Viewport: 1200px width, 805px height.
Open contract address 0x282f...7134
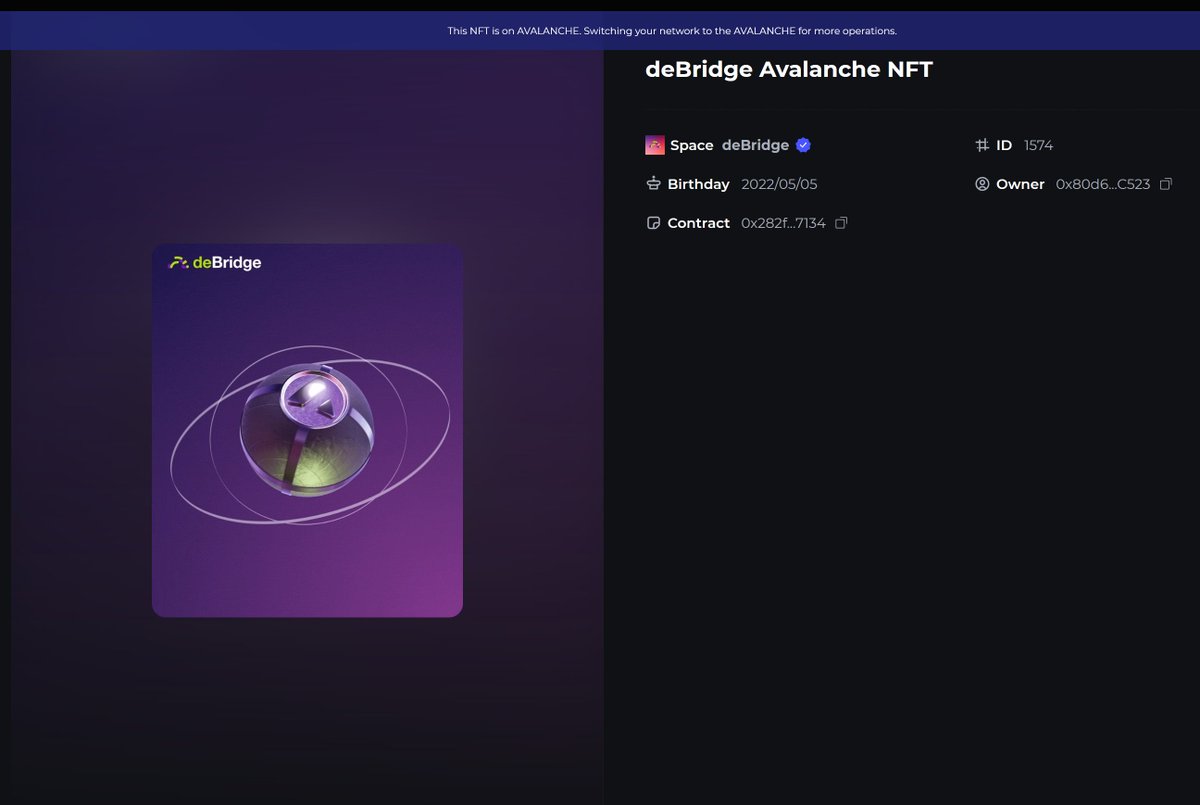click(x=783, y=223)
